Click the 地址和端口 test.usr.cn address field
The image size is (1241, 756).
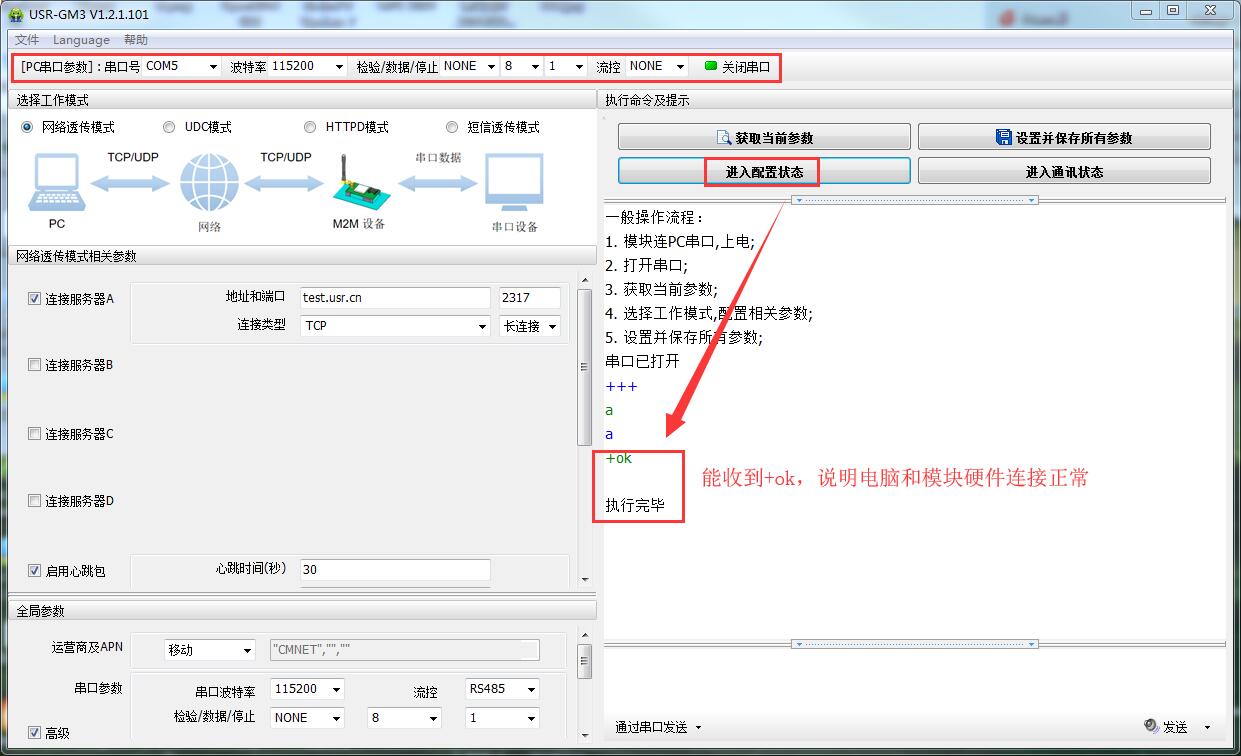pyautogui.click(x=395, y=298)
